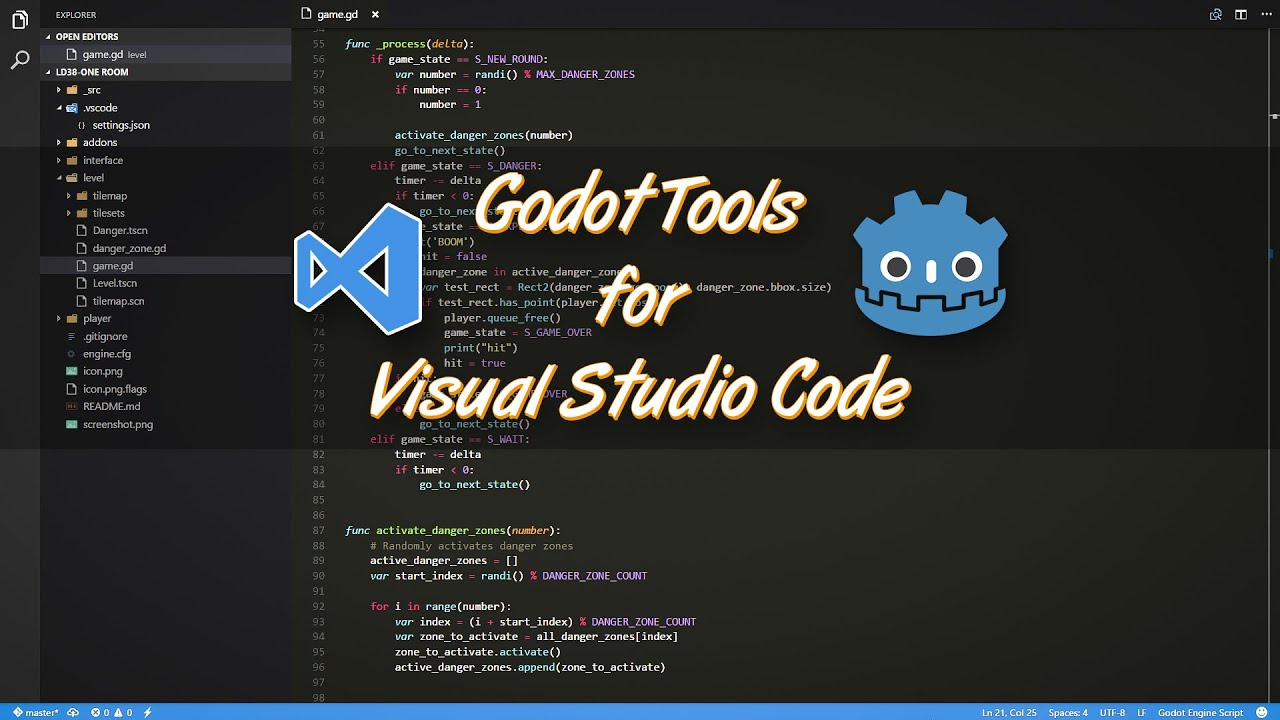This screenshot has width=1280, height=720.
Task: Change the LF end-of-line sequence
Action: [x=1141, y=712]
